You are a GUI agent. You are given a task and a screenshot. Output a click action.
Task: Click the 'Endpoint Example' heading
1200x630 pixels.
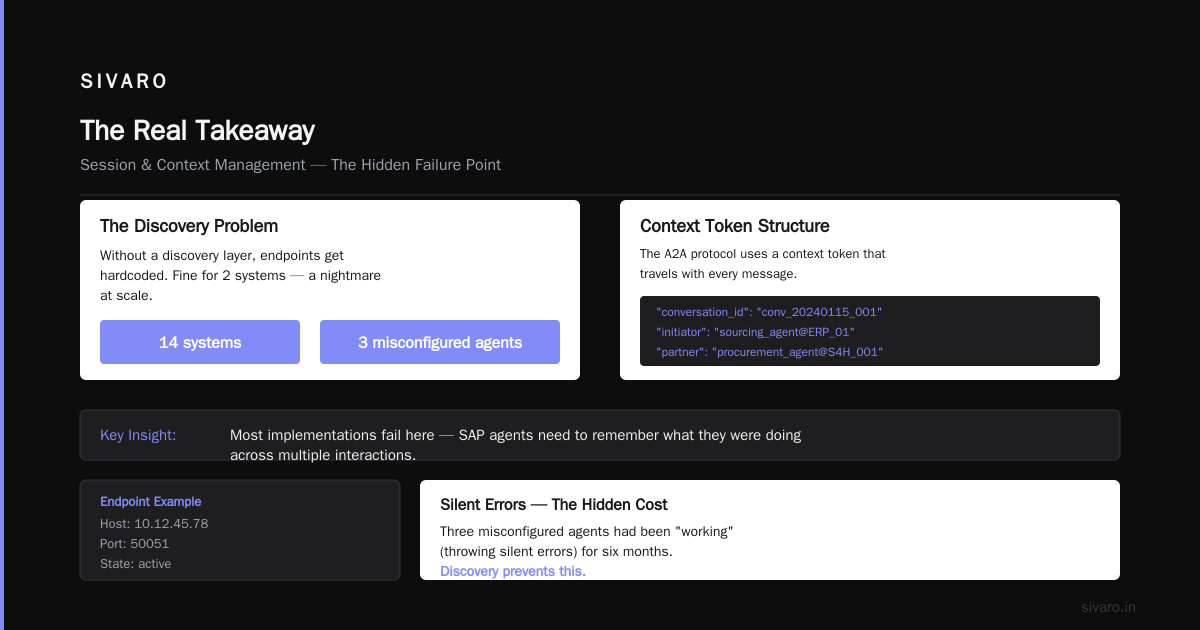[x=151, y=502]
